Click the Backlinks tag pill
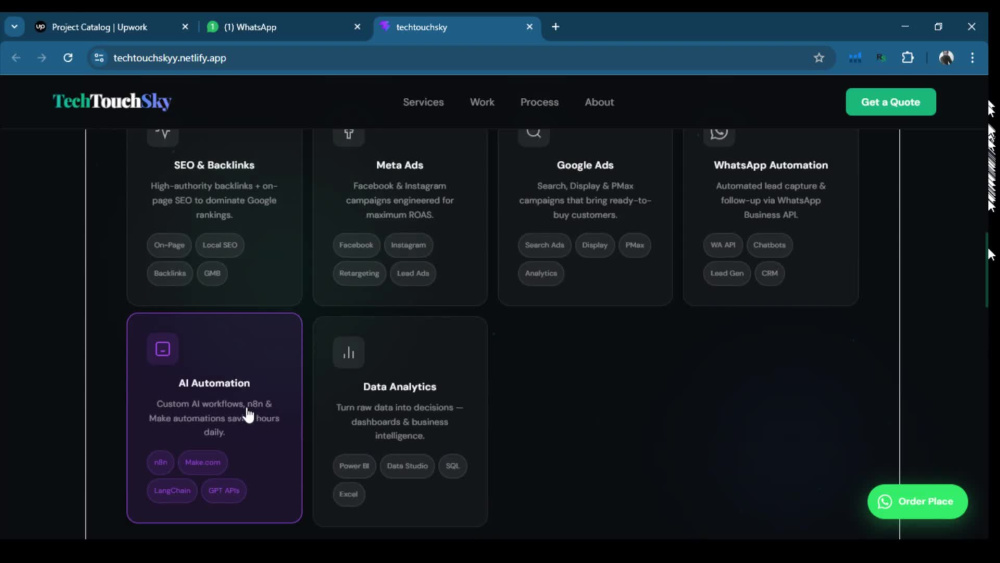Viewport: 1000px width, 563px height. click(x=170, y=274)
